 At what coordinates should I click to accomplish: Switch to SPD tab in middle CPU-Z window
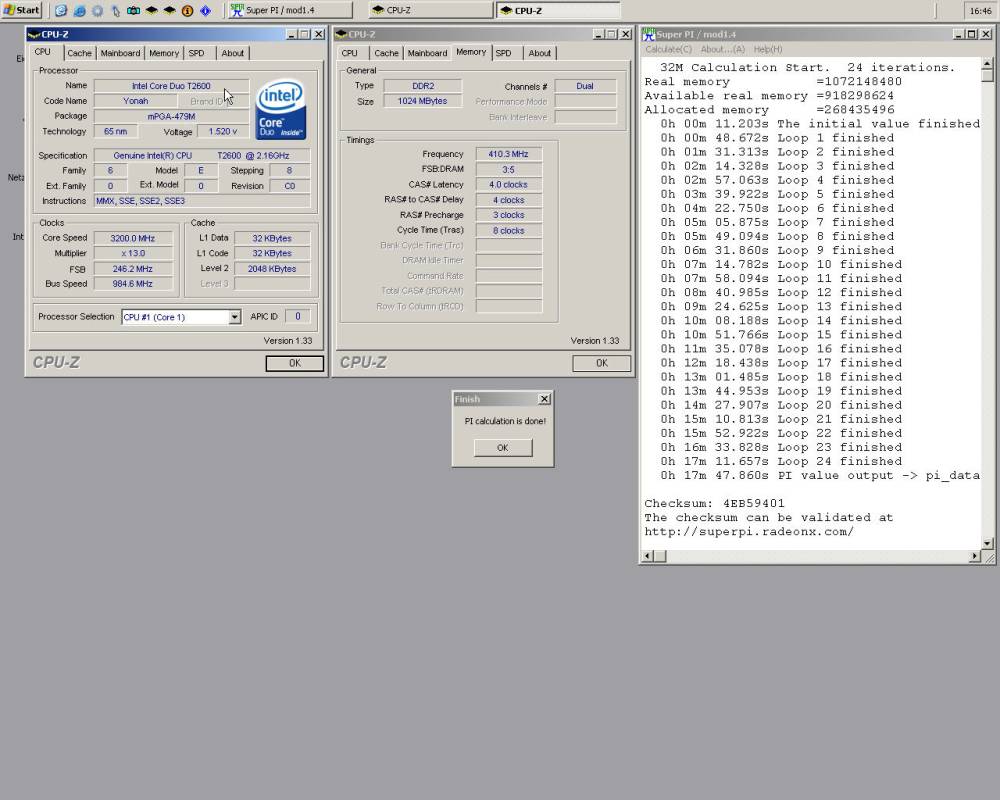[504, 53]
